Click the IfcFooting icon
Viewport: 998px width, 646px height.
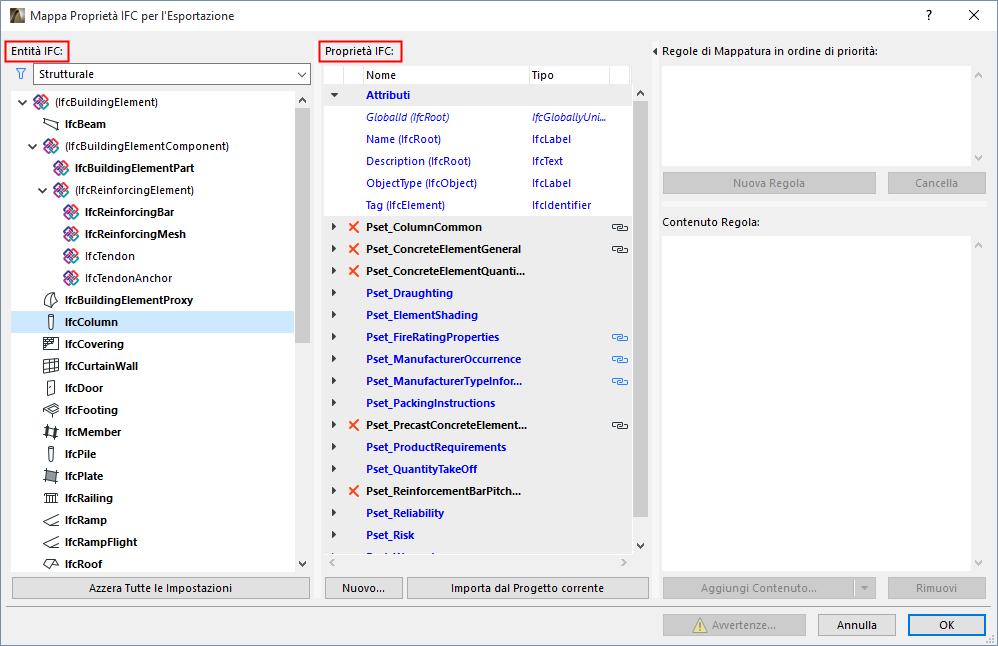pos(51,410)
